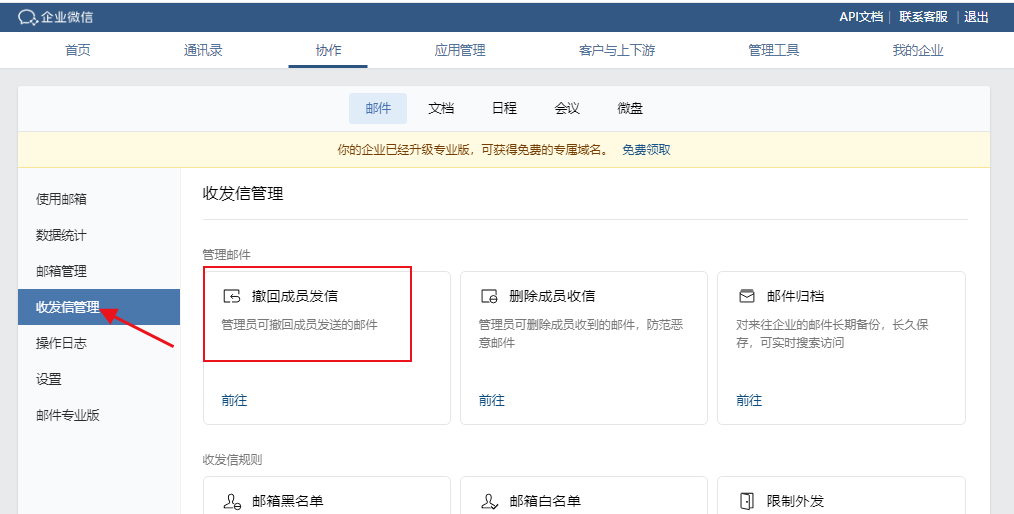
Task: Click the 邮件归档 description text
Action: [x=832, y=334]
